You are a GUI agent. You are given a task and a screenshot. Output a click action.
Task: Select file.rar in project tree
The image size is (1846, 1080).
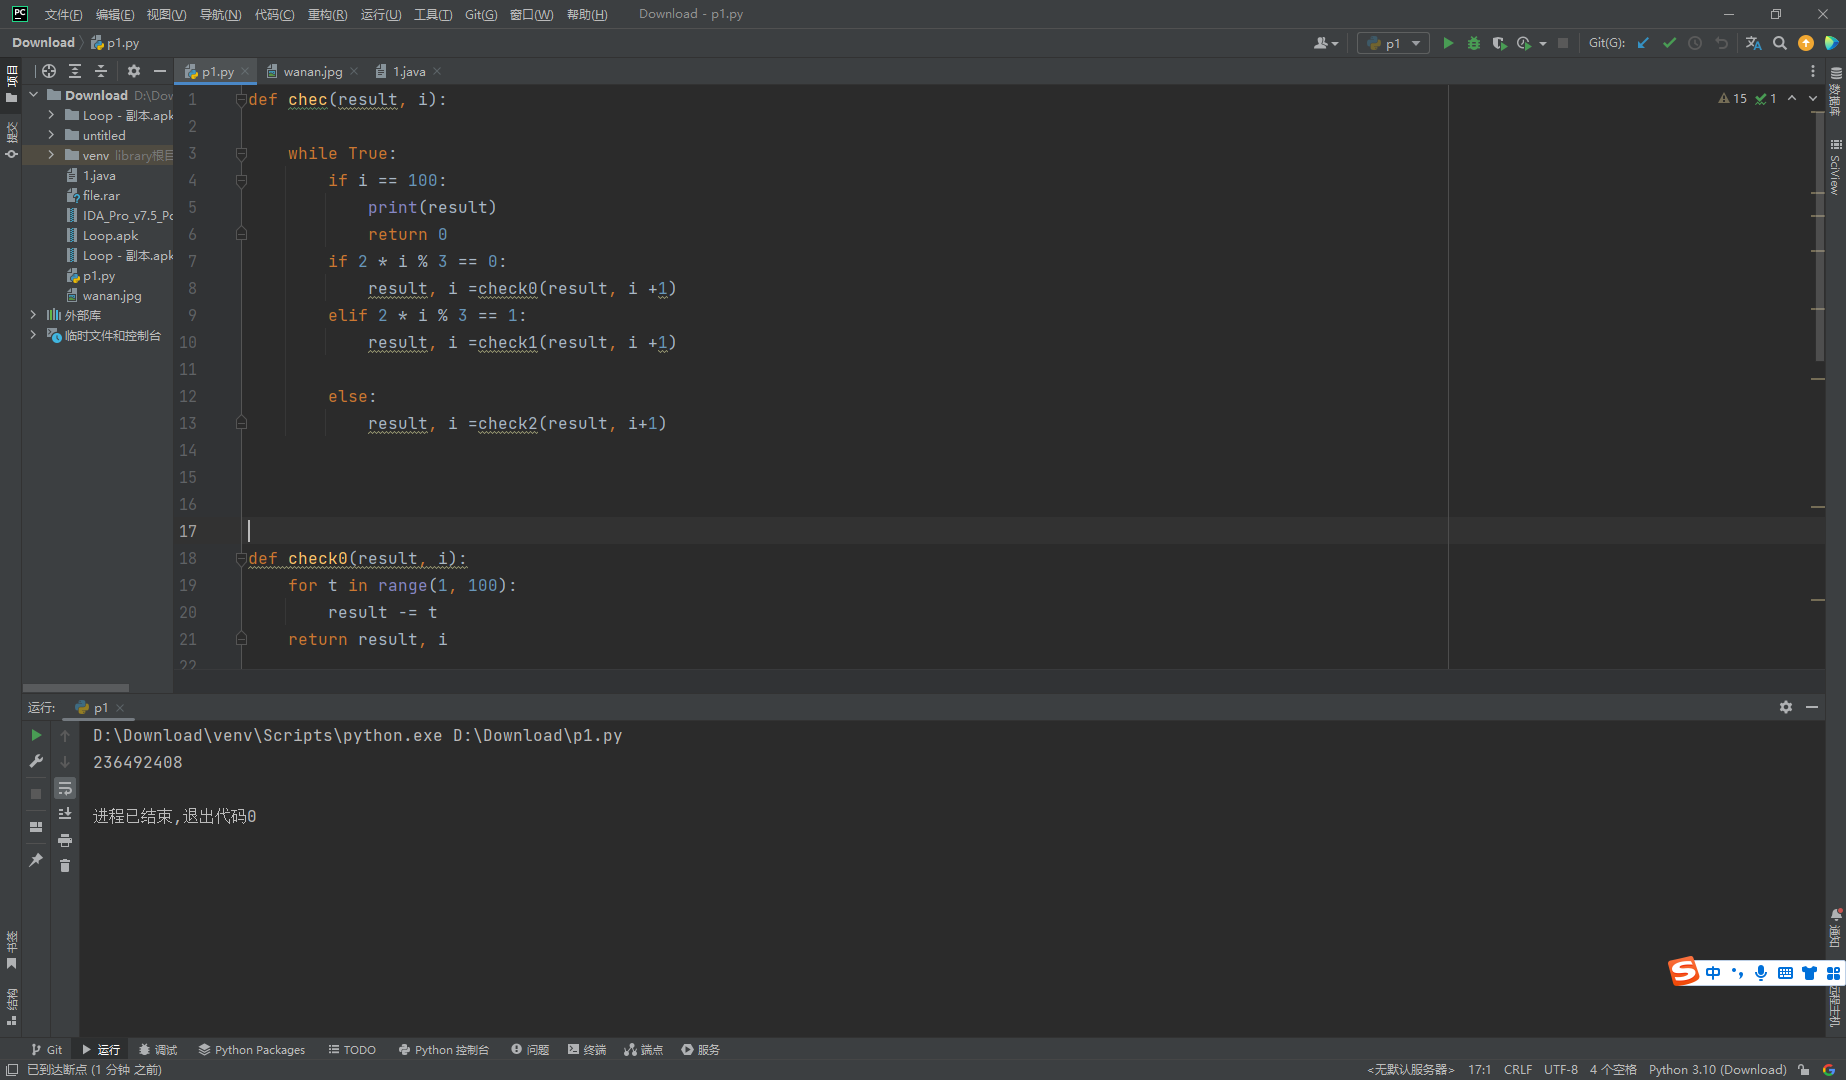click(x=101, y=195)
